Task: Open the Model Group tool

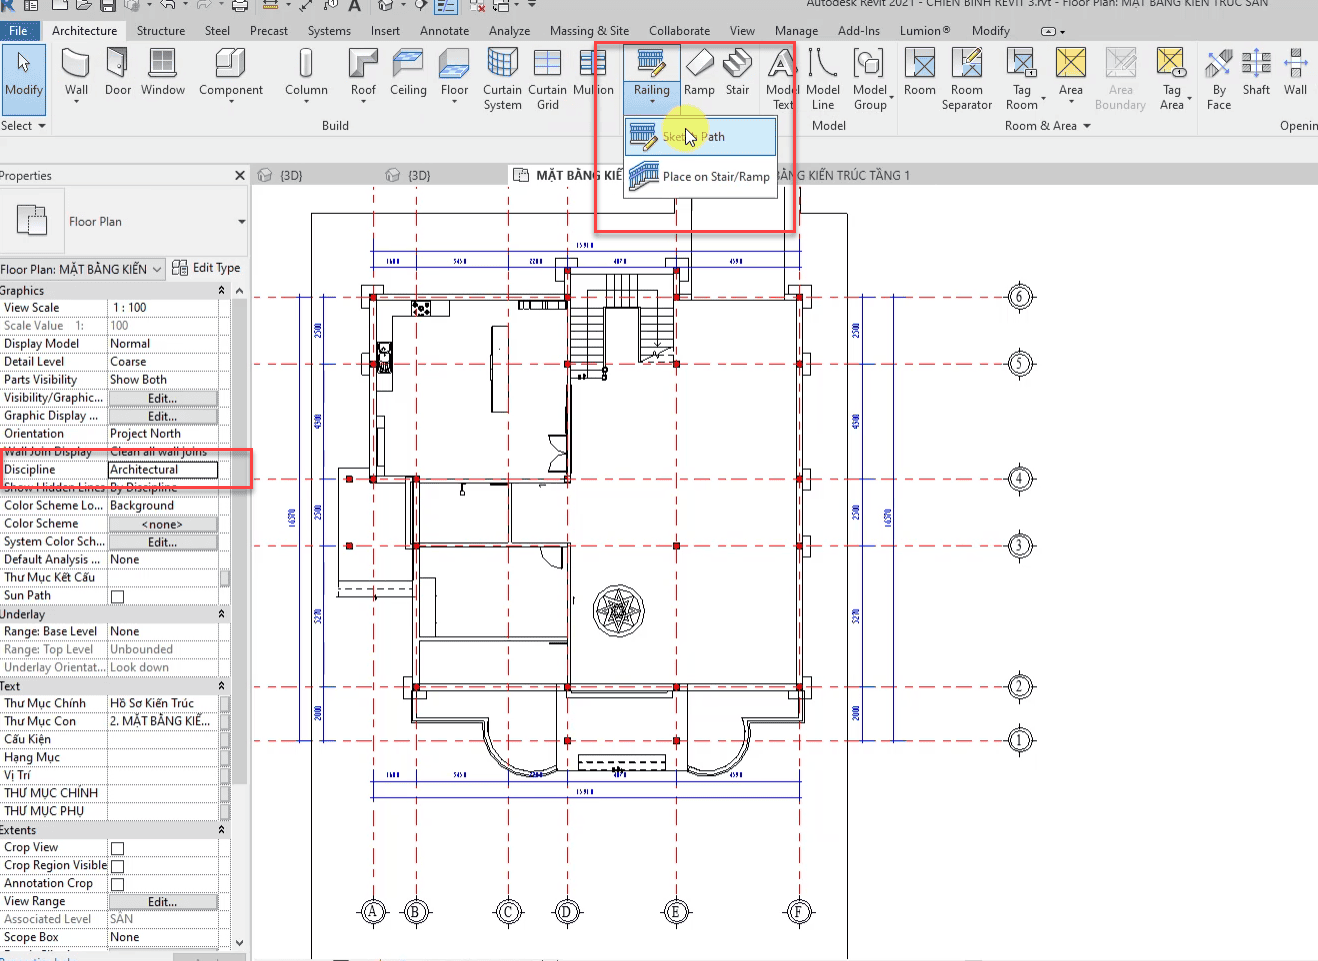Action: click(870, 78)
